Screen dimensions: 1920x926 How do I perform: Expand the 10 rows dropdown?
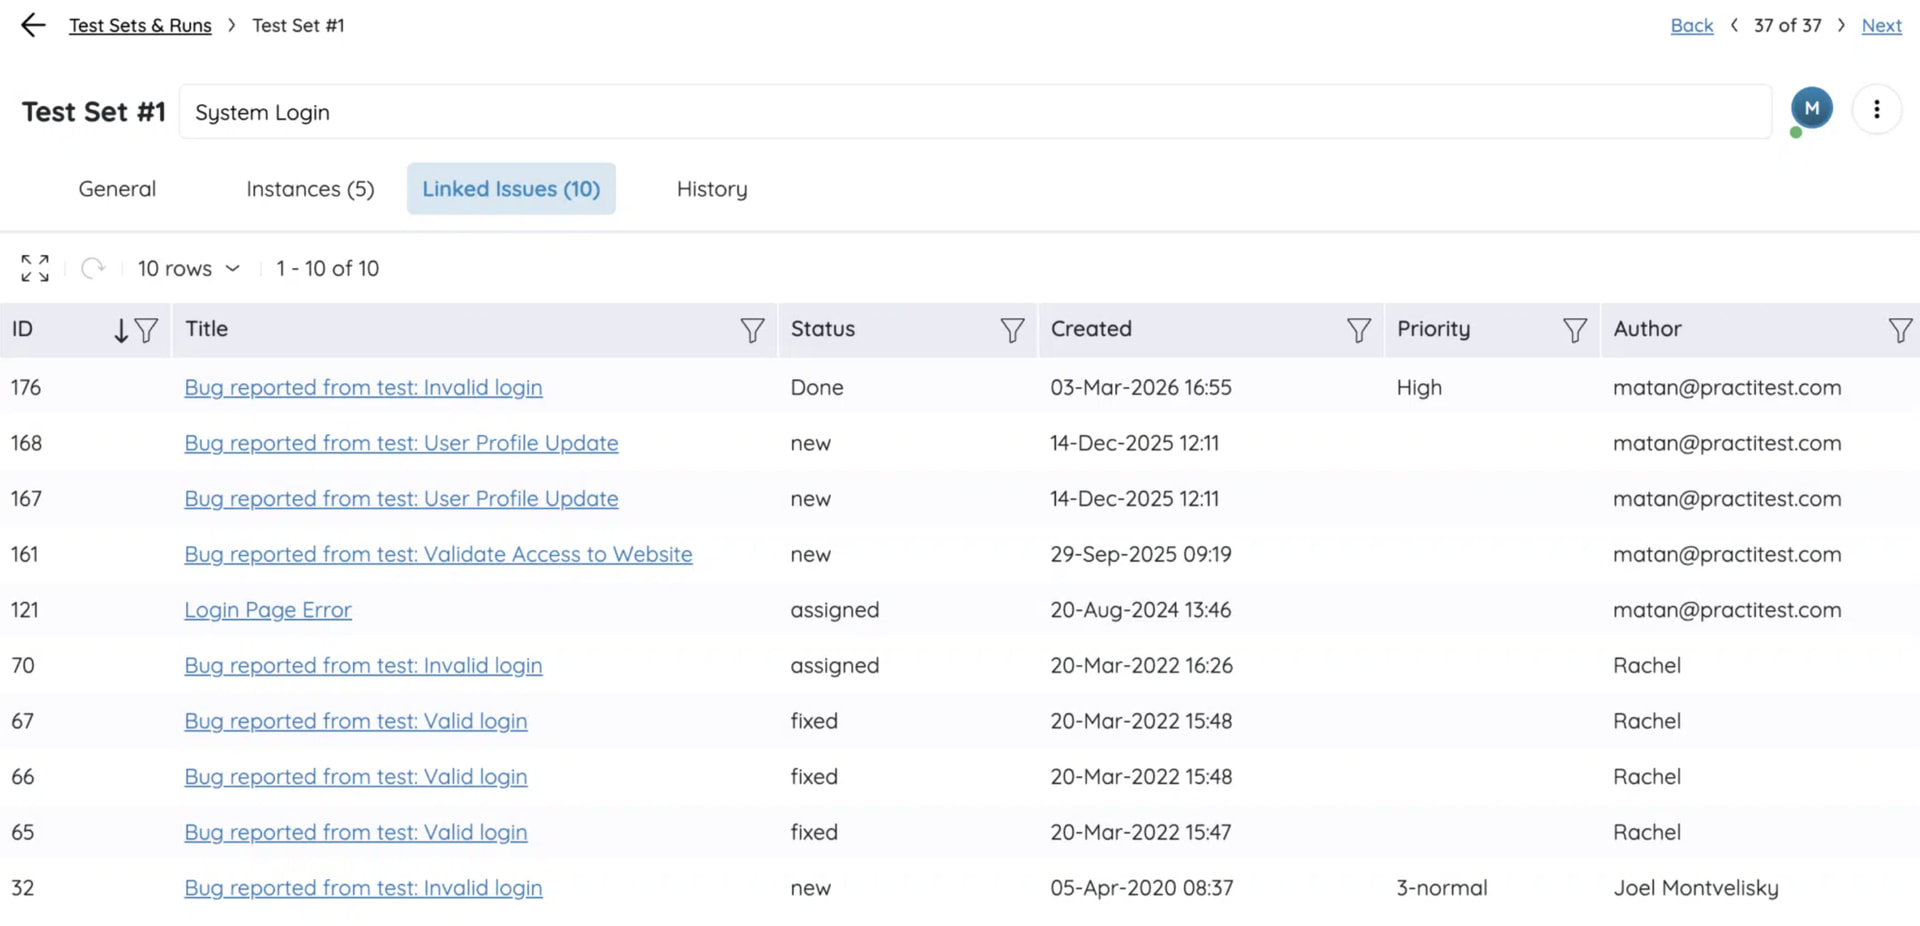189,268
